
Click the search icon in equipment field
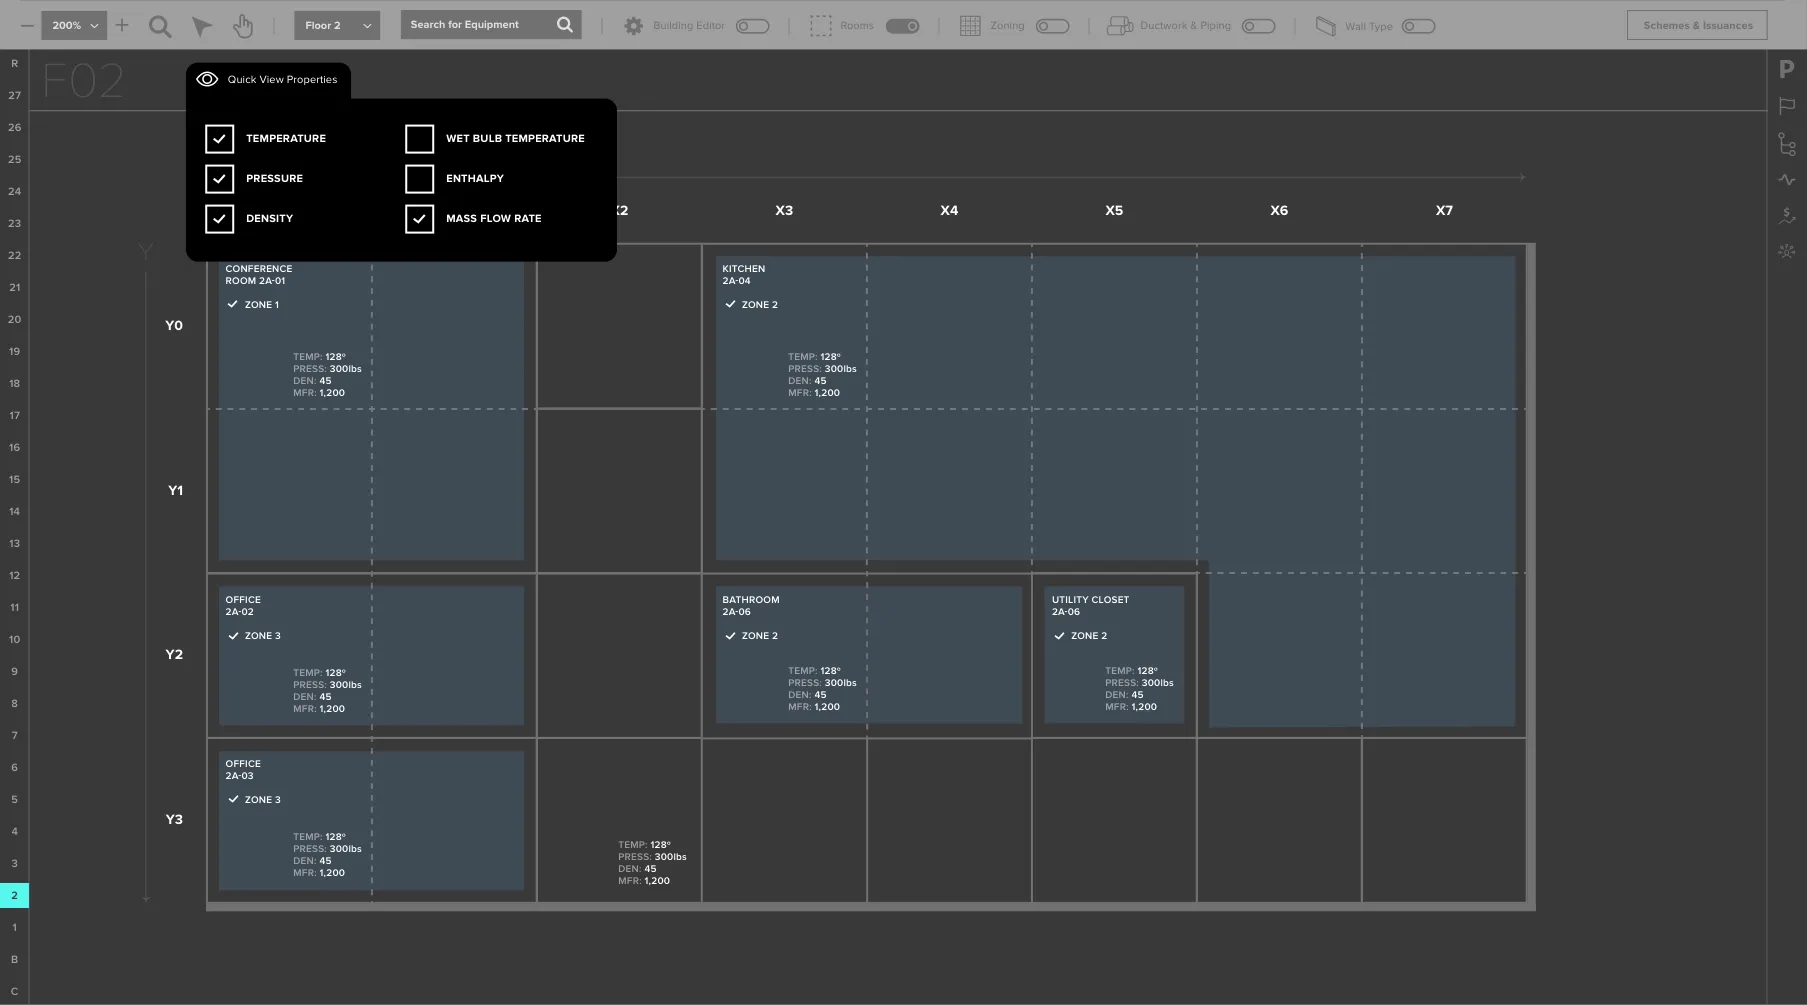(565, 25)
